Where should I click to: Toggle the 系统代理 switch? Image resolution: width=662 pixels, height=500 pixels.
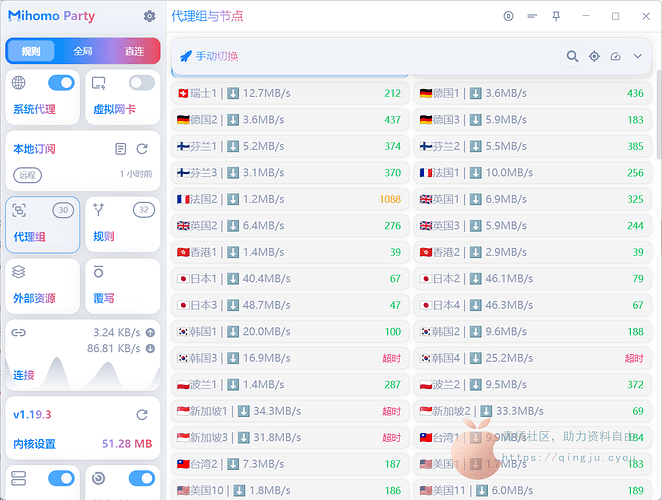[x=61, y=83]
